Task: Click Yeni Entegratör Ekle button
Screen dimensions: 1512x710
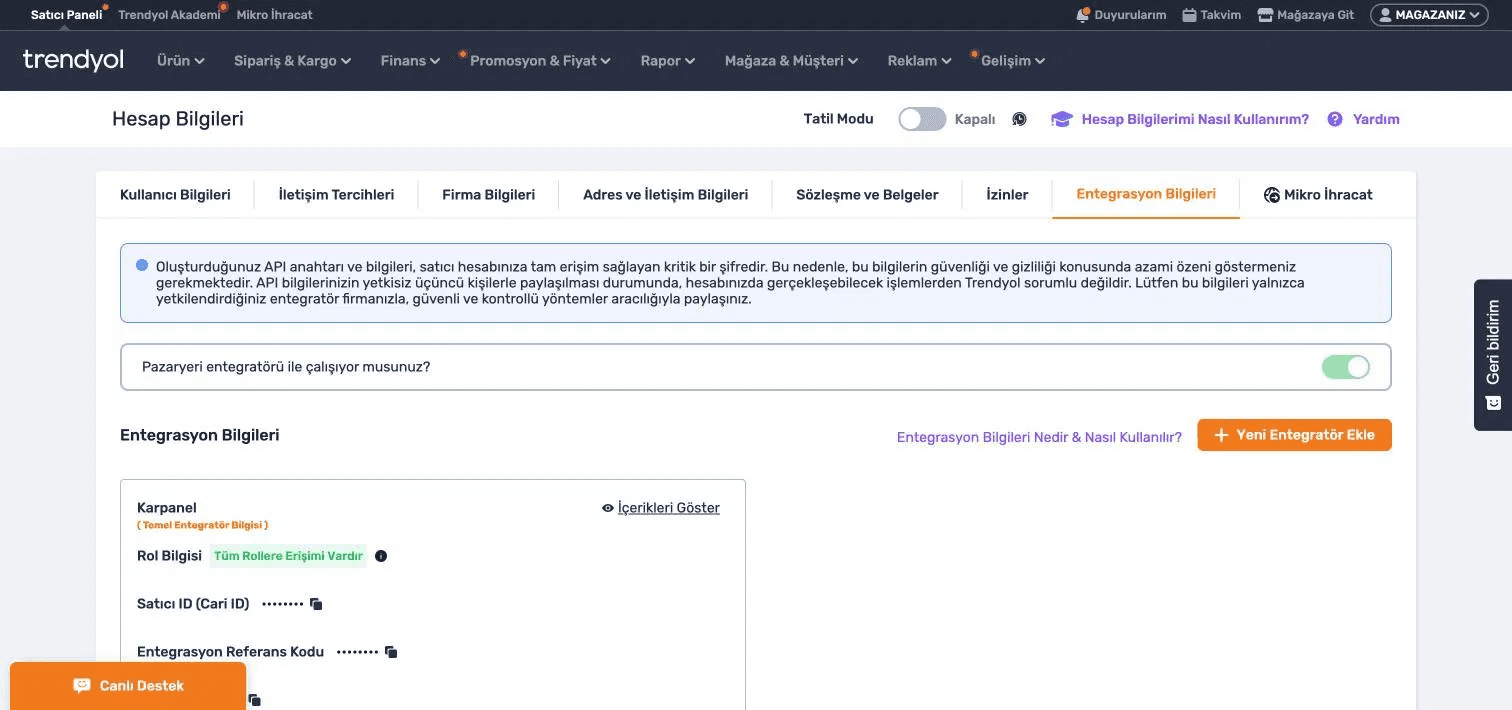Action: (x=1294, y=435)
